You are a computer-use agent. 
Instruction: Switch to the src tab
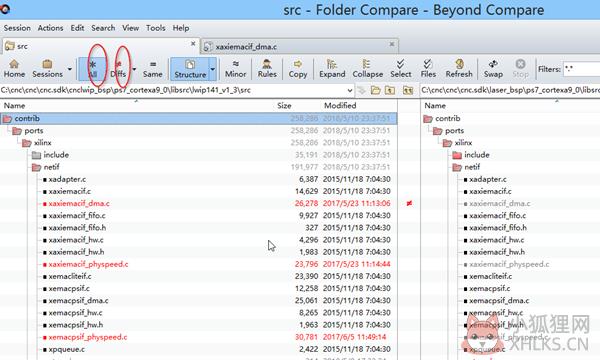(101, 46)
